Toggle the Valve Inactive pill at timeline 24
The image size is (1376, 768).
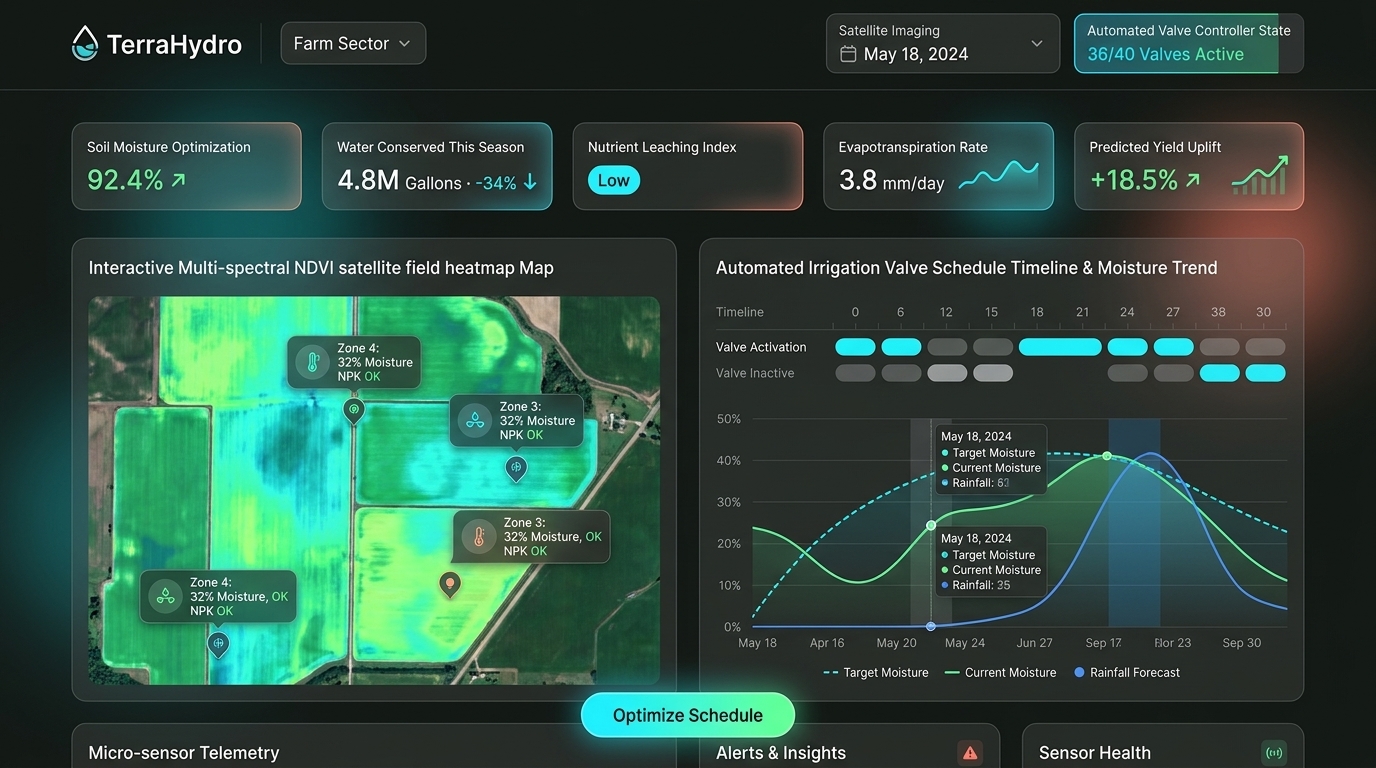point(1128,373)
